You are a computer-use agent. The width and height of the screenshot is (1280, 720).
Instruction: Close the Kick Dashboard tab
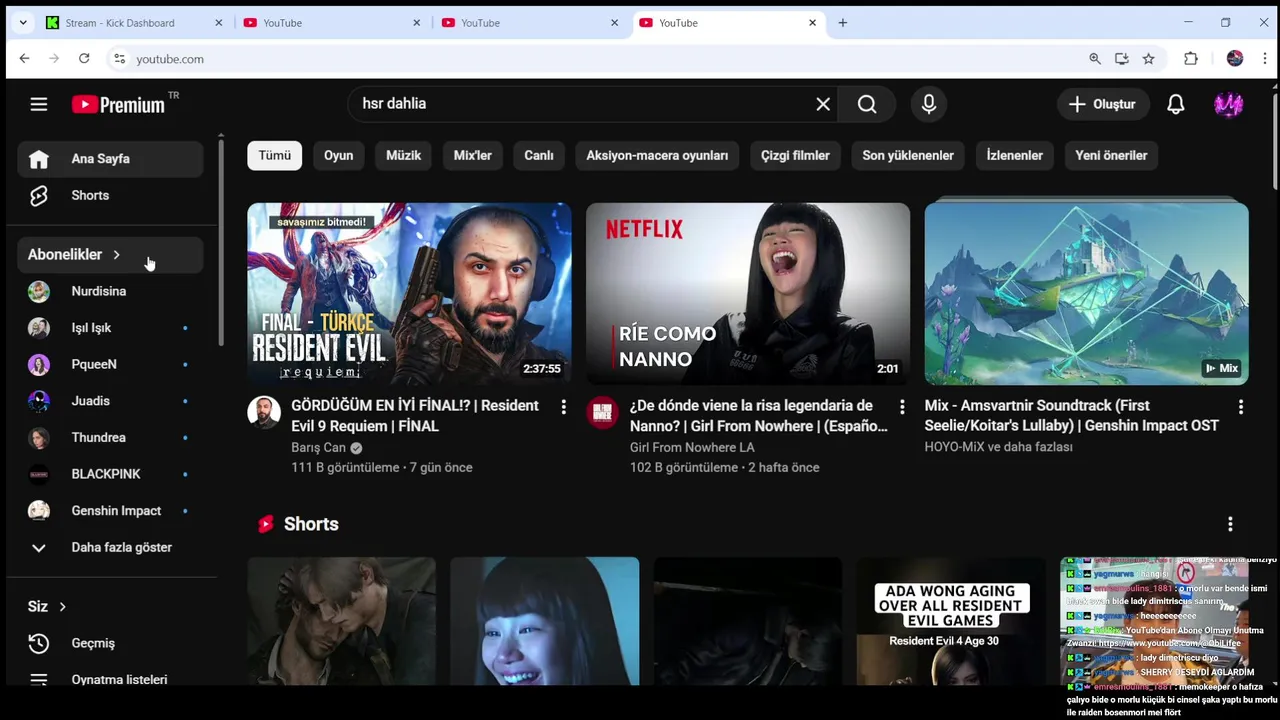click(x=219, y=23)
